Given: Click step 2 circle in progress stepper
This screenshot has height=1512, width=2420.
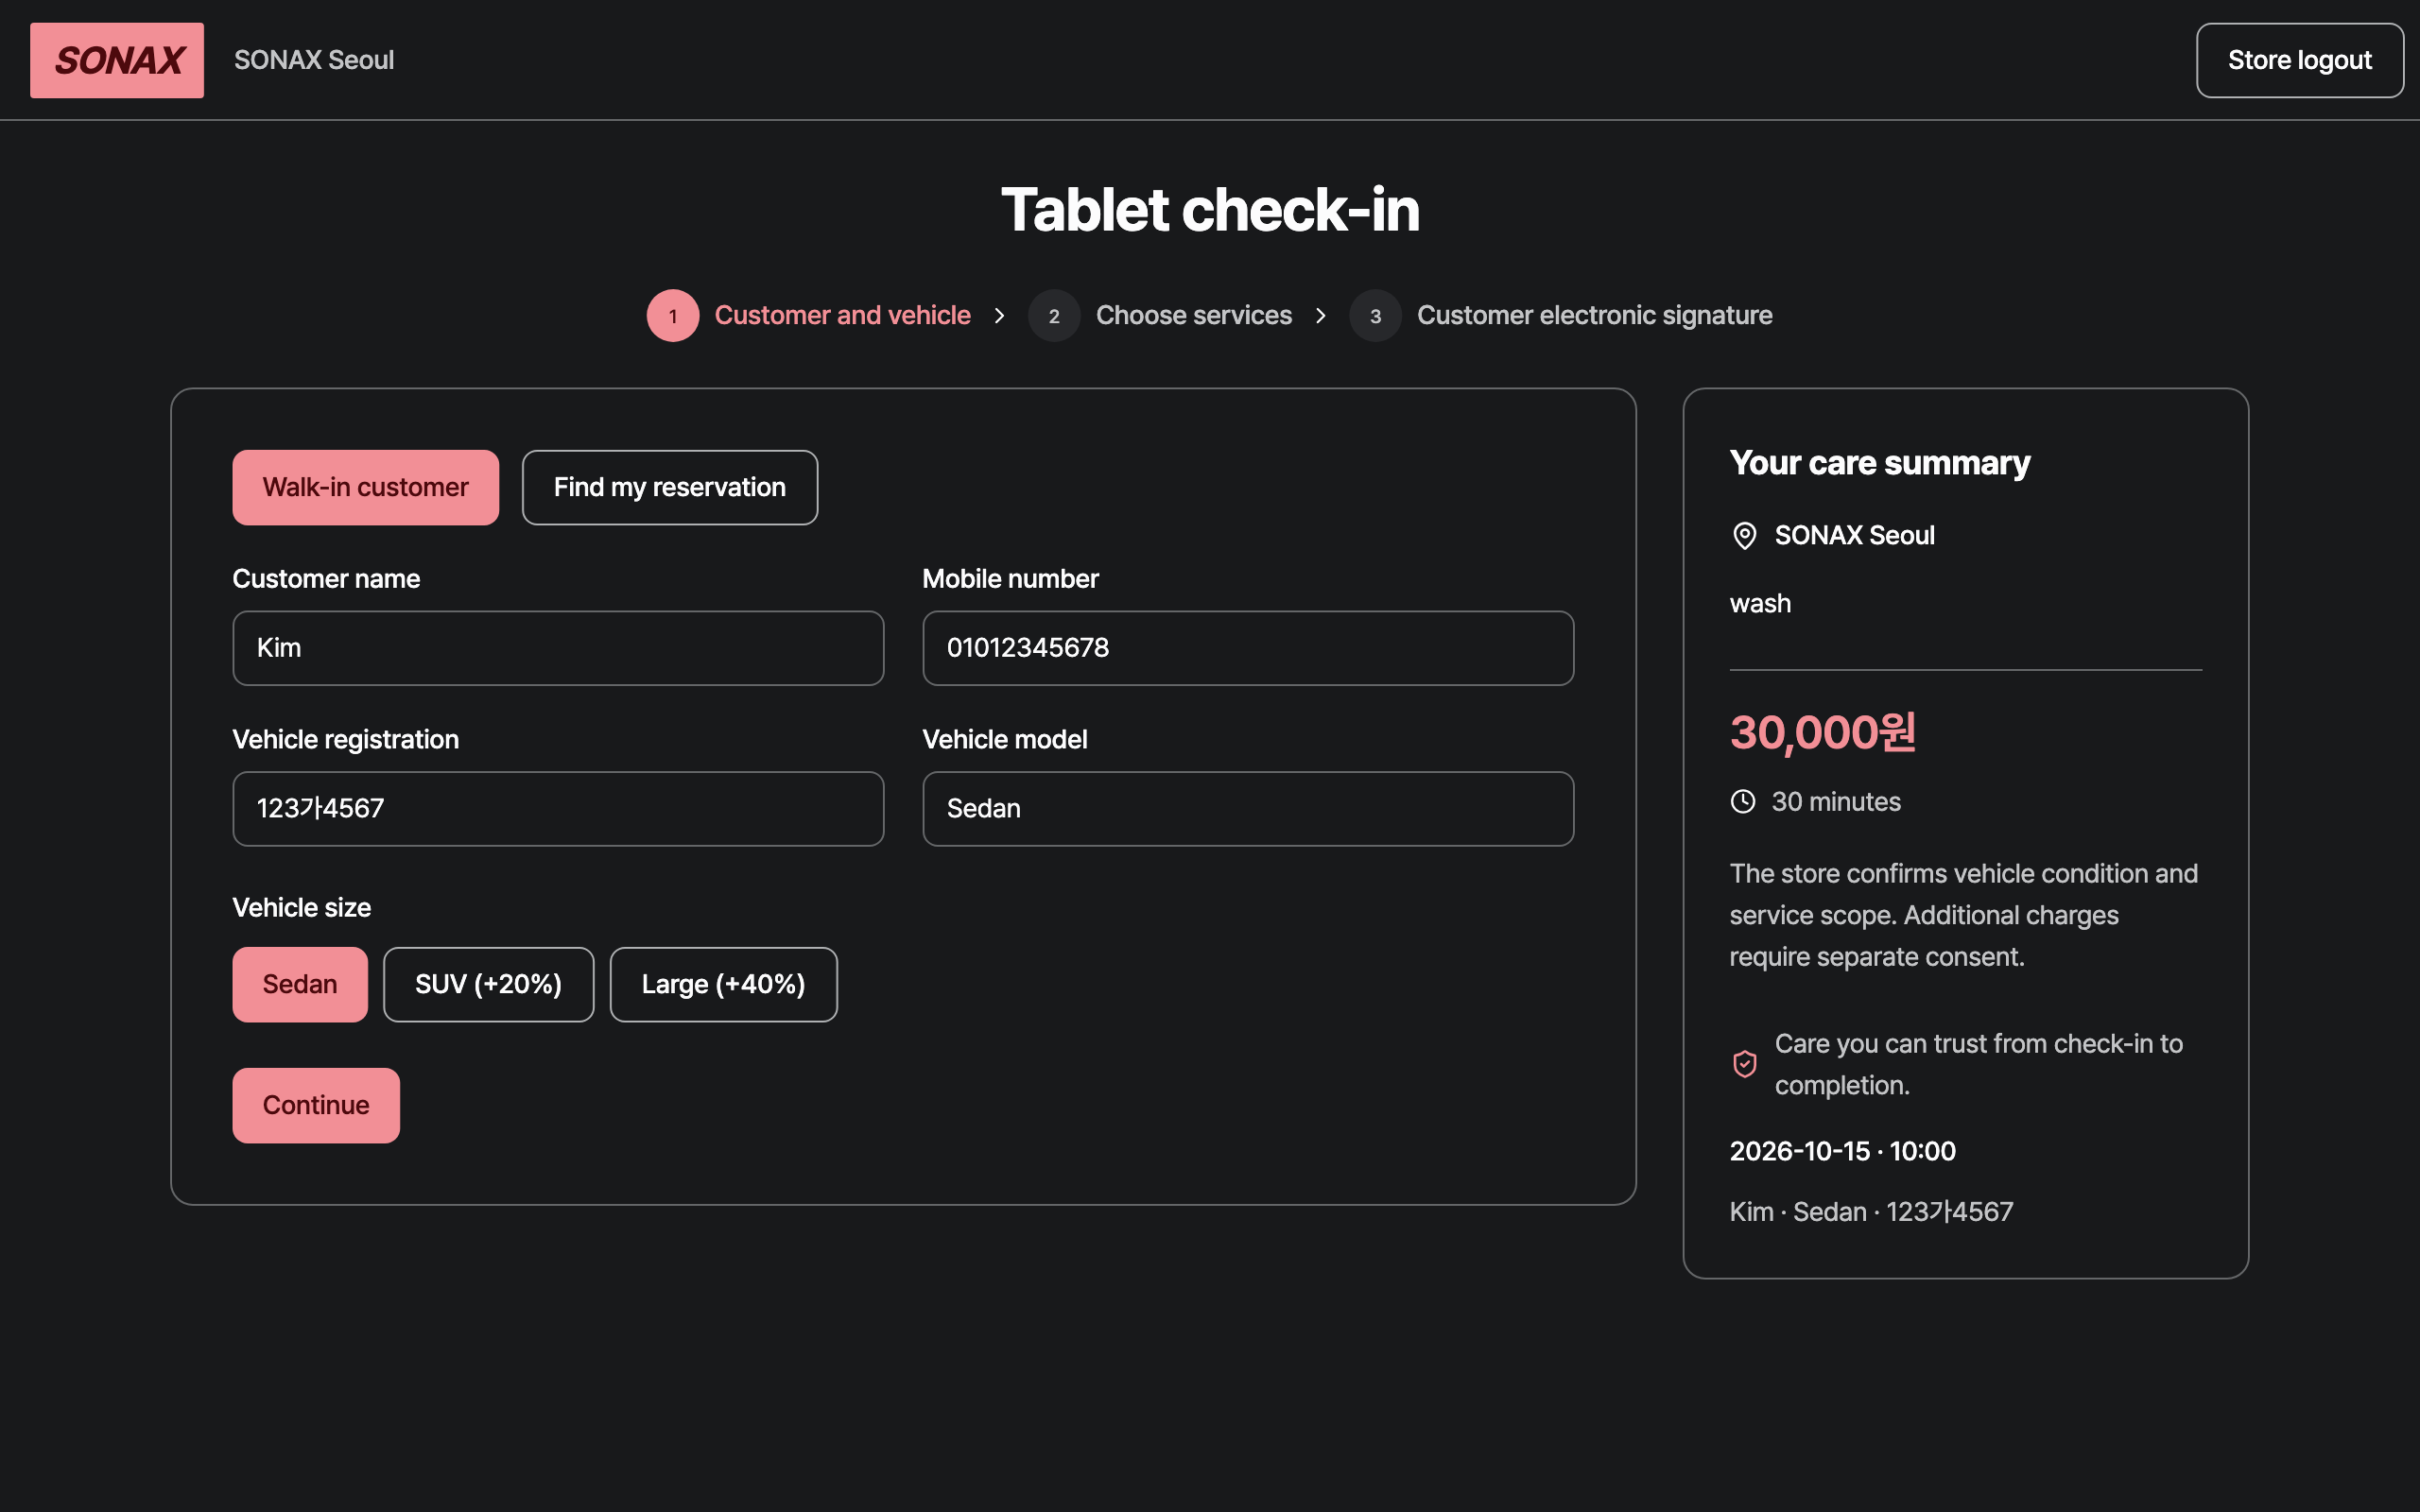Looking at the screenshot, I should 1054,316.
